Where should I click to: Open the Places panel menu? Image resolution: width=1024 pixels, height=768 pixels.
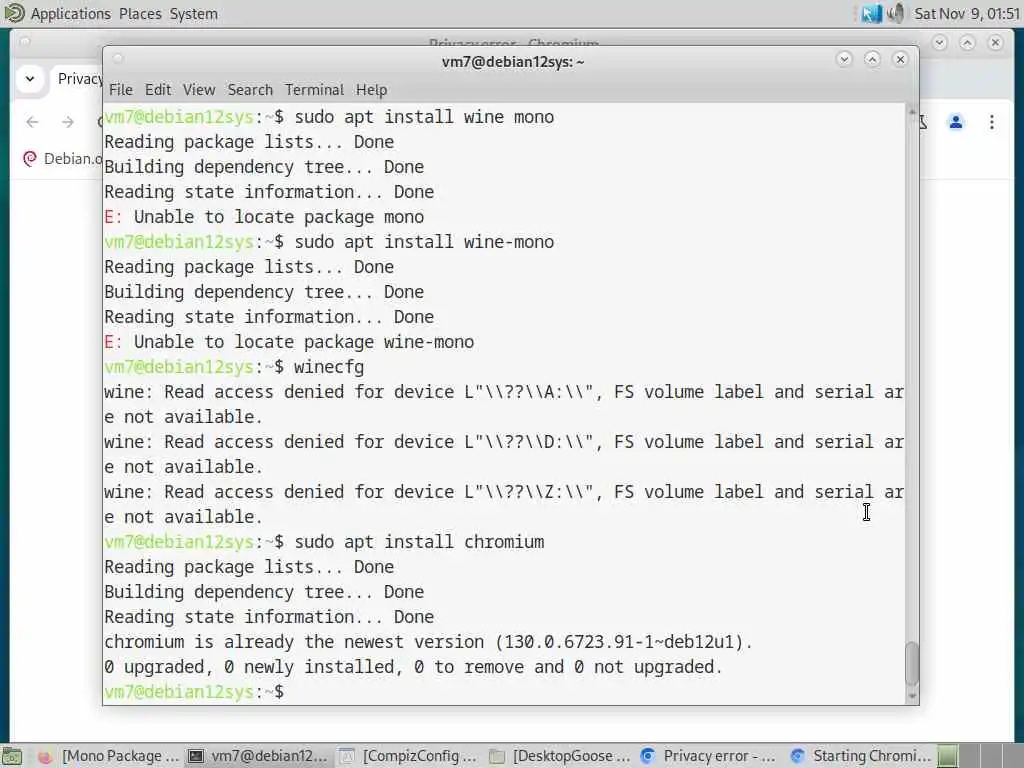(140, 14)
